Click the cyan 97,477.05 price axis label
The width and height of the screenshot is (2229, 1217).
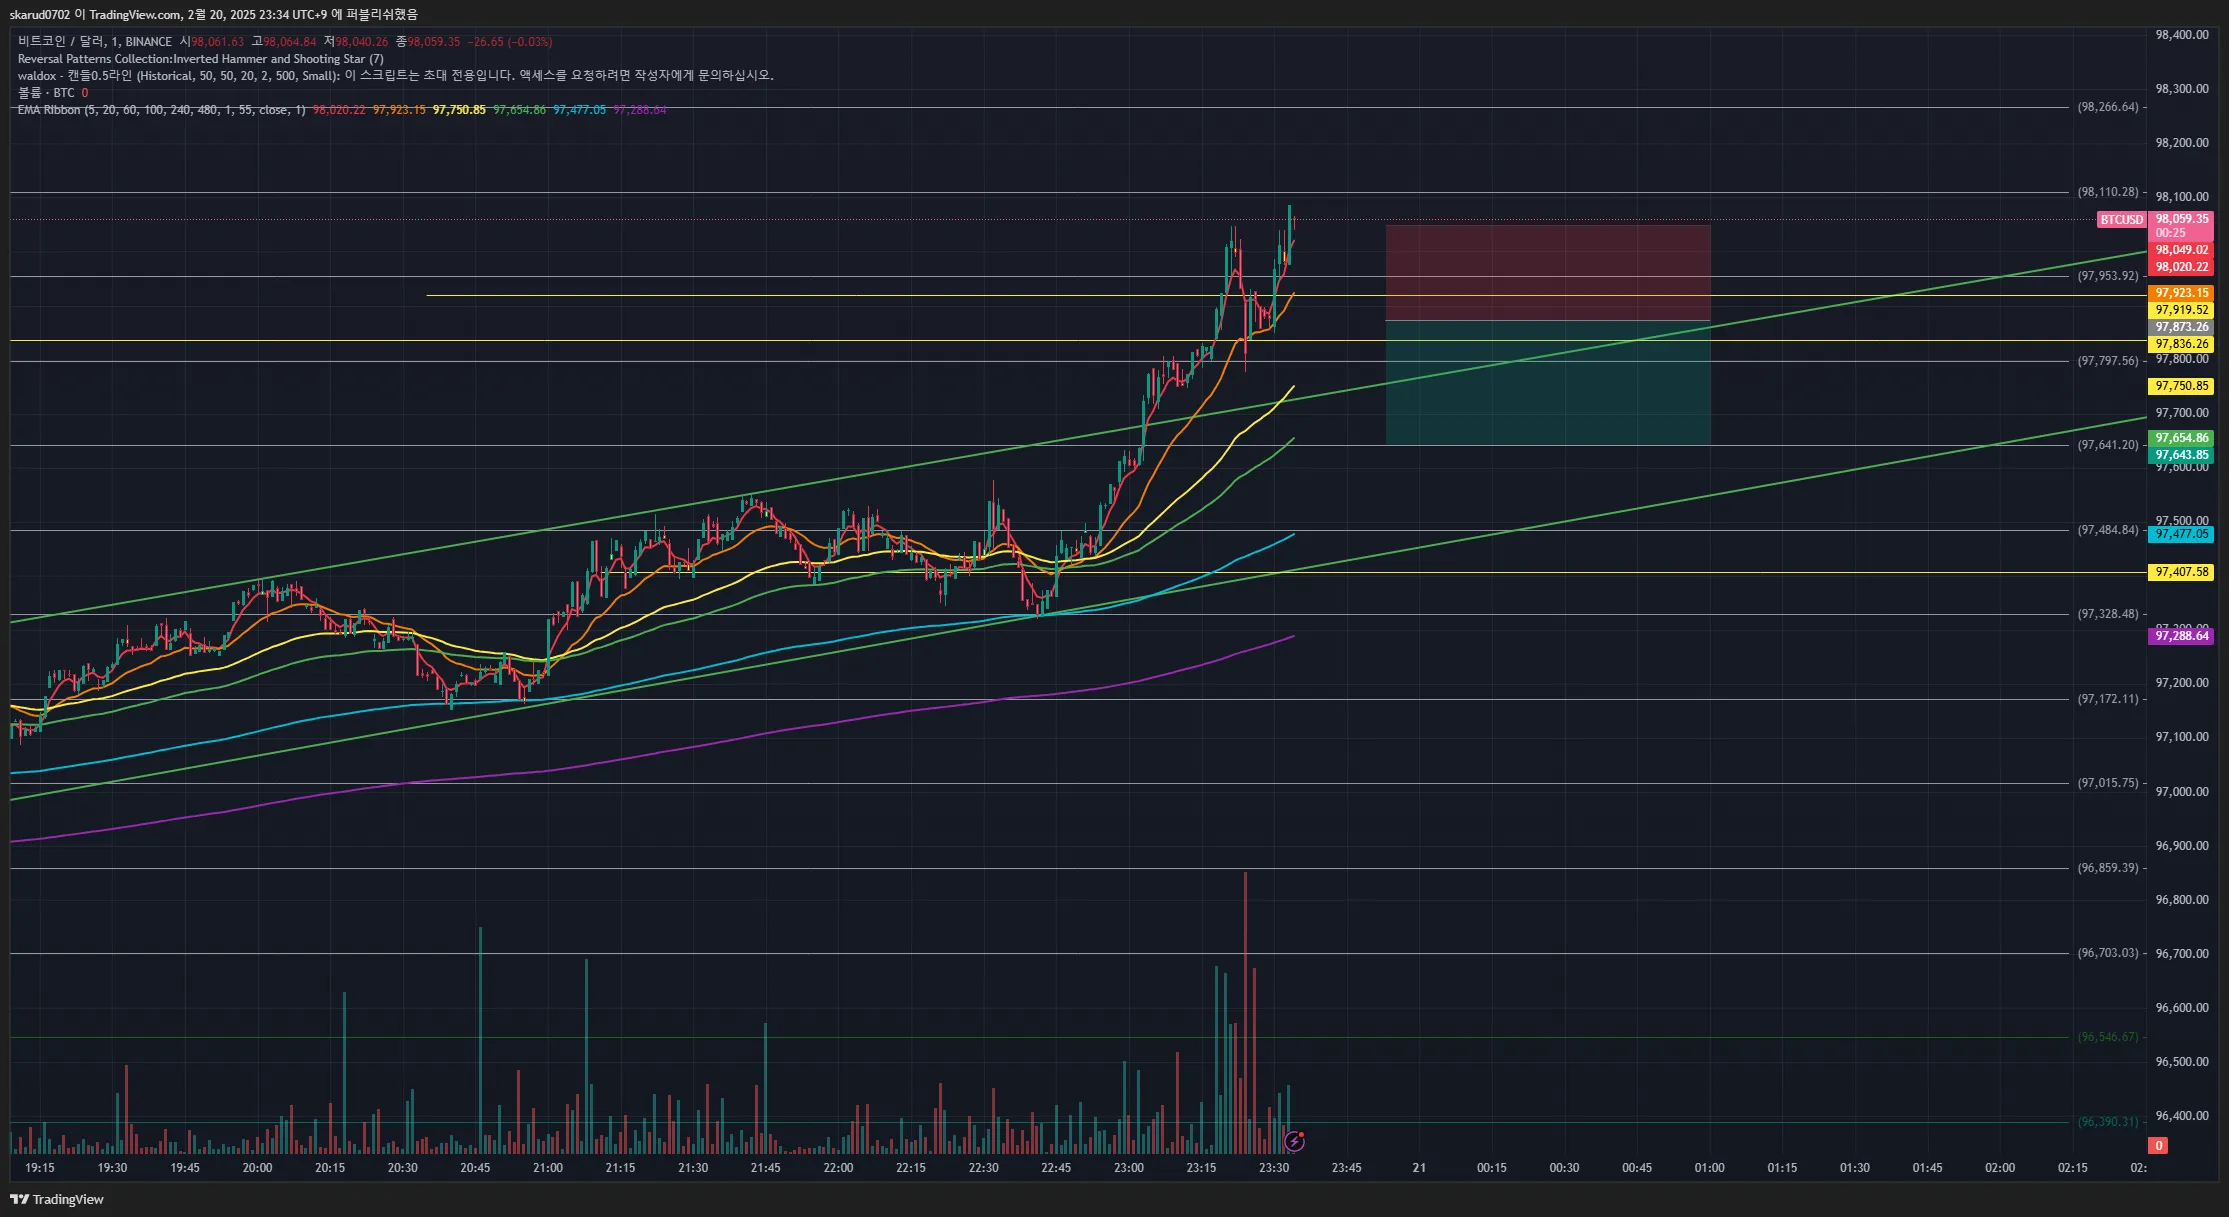click(x=2182, y=534)
